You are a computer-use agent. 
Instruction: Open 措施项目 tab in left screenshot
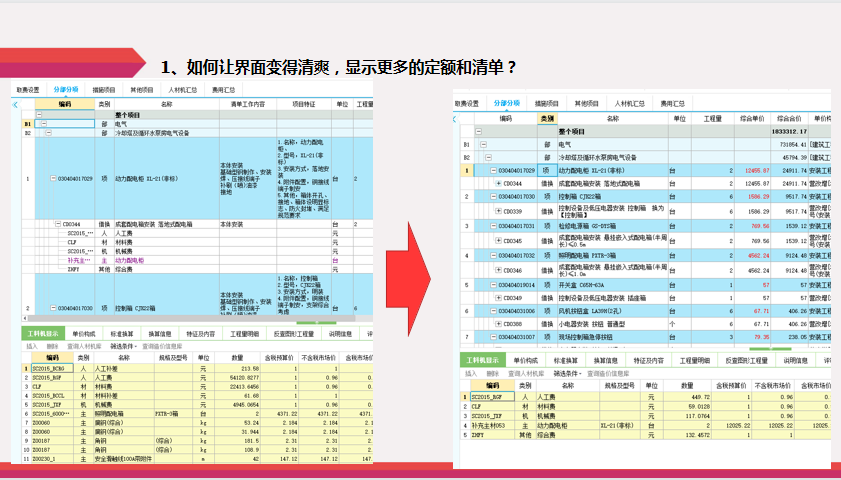click(104, 90)
